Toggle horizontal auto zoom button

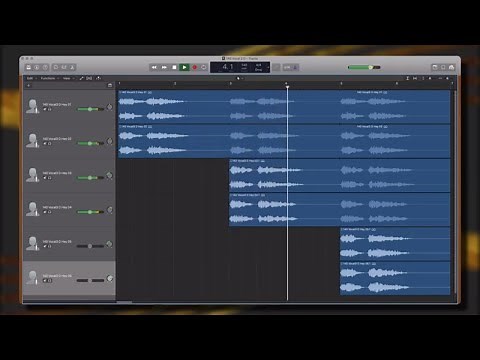415,78
